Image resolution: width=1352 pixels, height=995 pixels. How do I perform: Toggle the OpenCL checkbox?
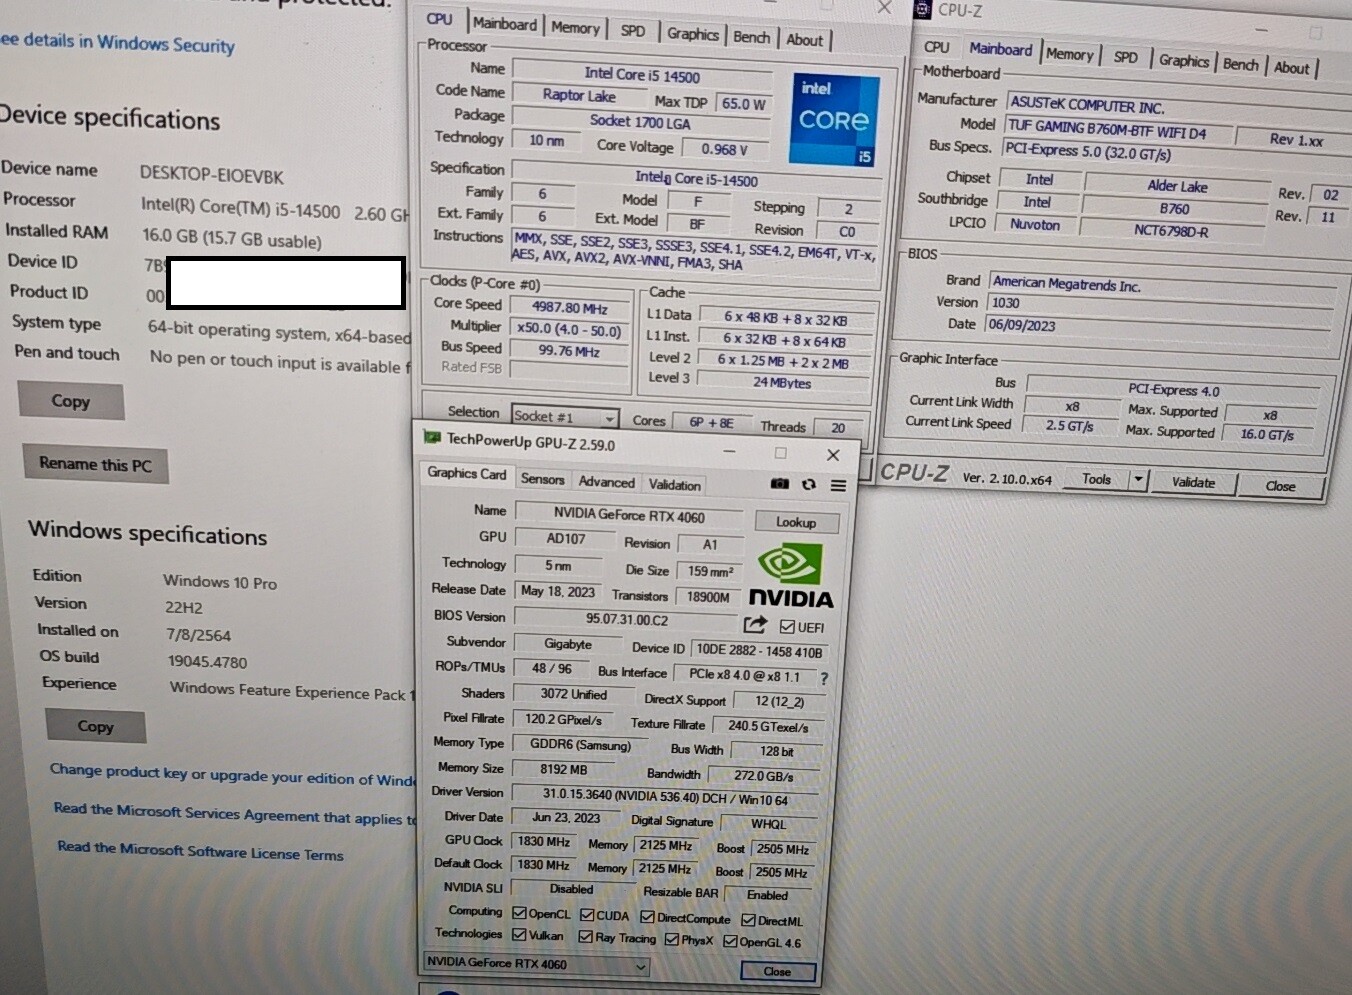519,913
